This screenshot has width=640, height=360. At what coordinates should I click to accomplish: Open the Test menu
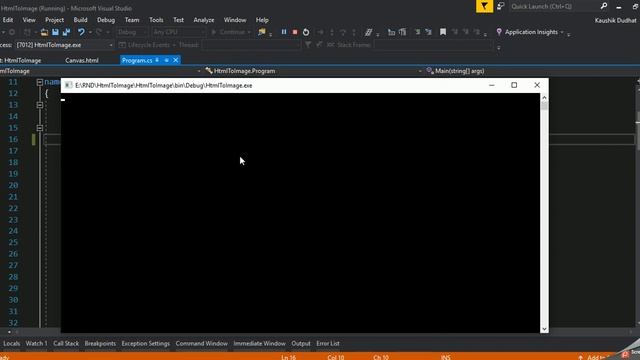(178, 20)
